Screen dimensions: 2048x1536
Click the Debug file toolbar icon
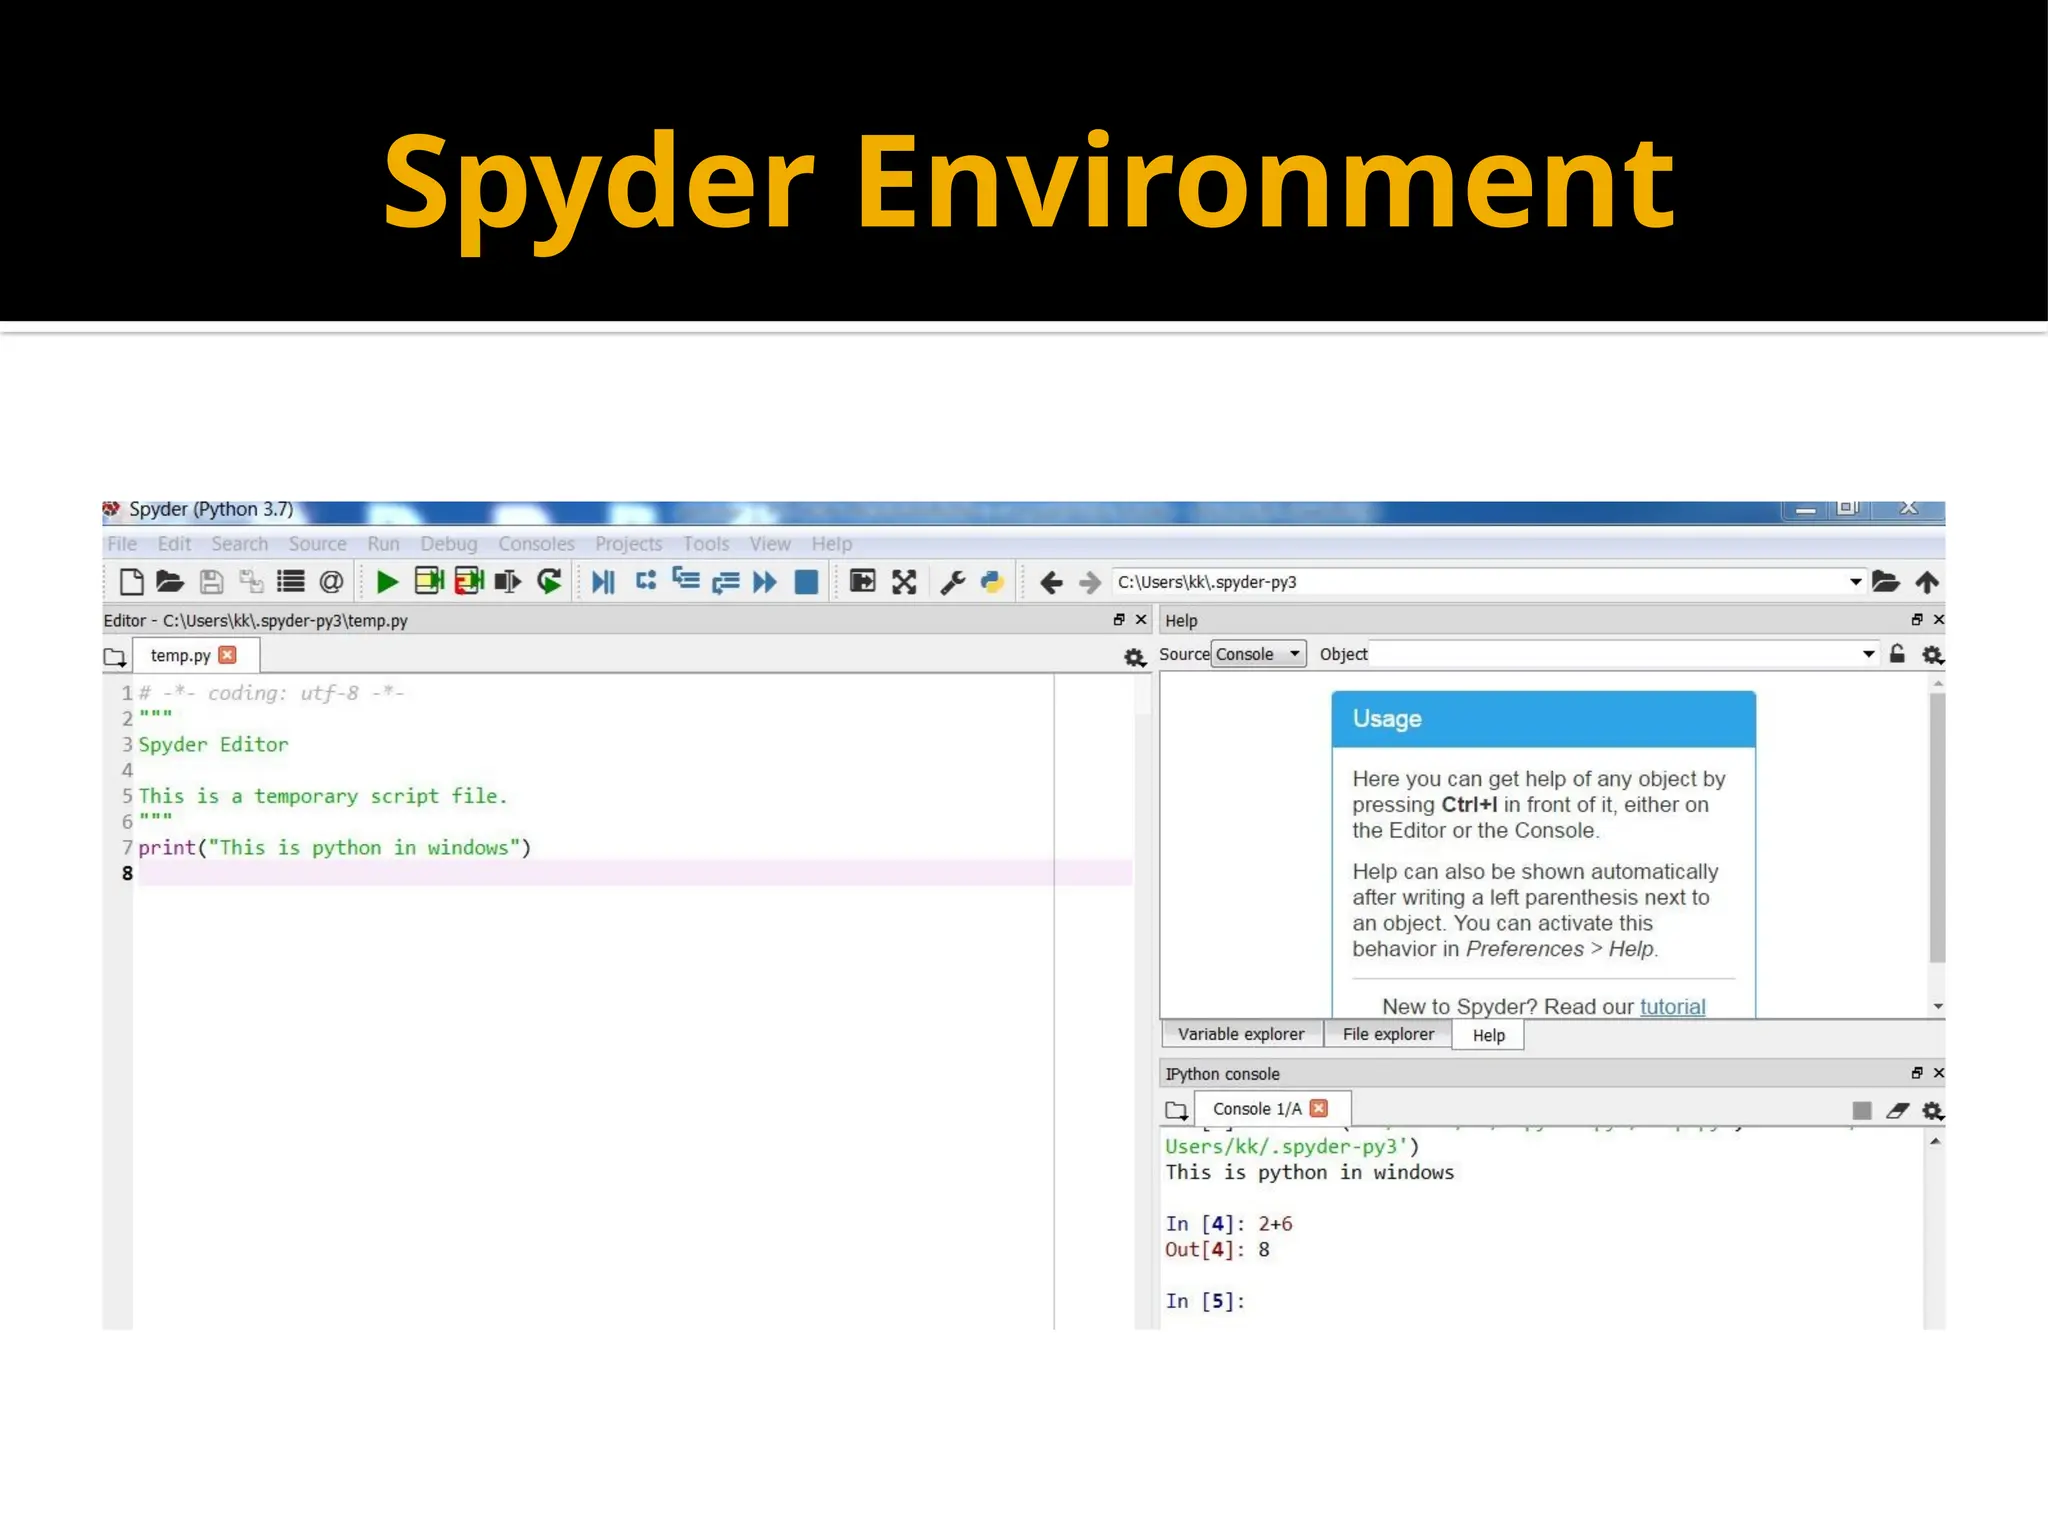click(x=603, y=582)
